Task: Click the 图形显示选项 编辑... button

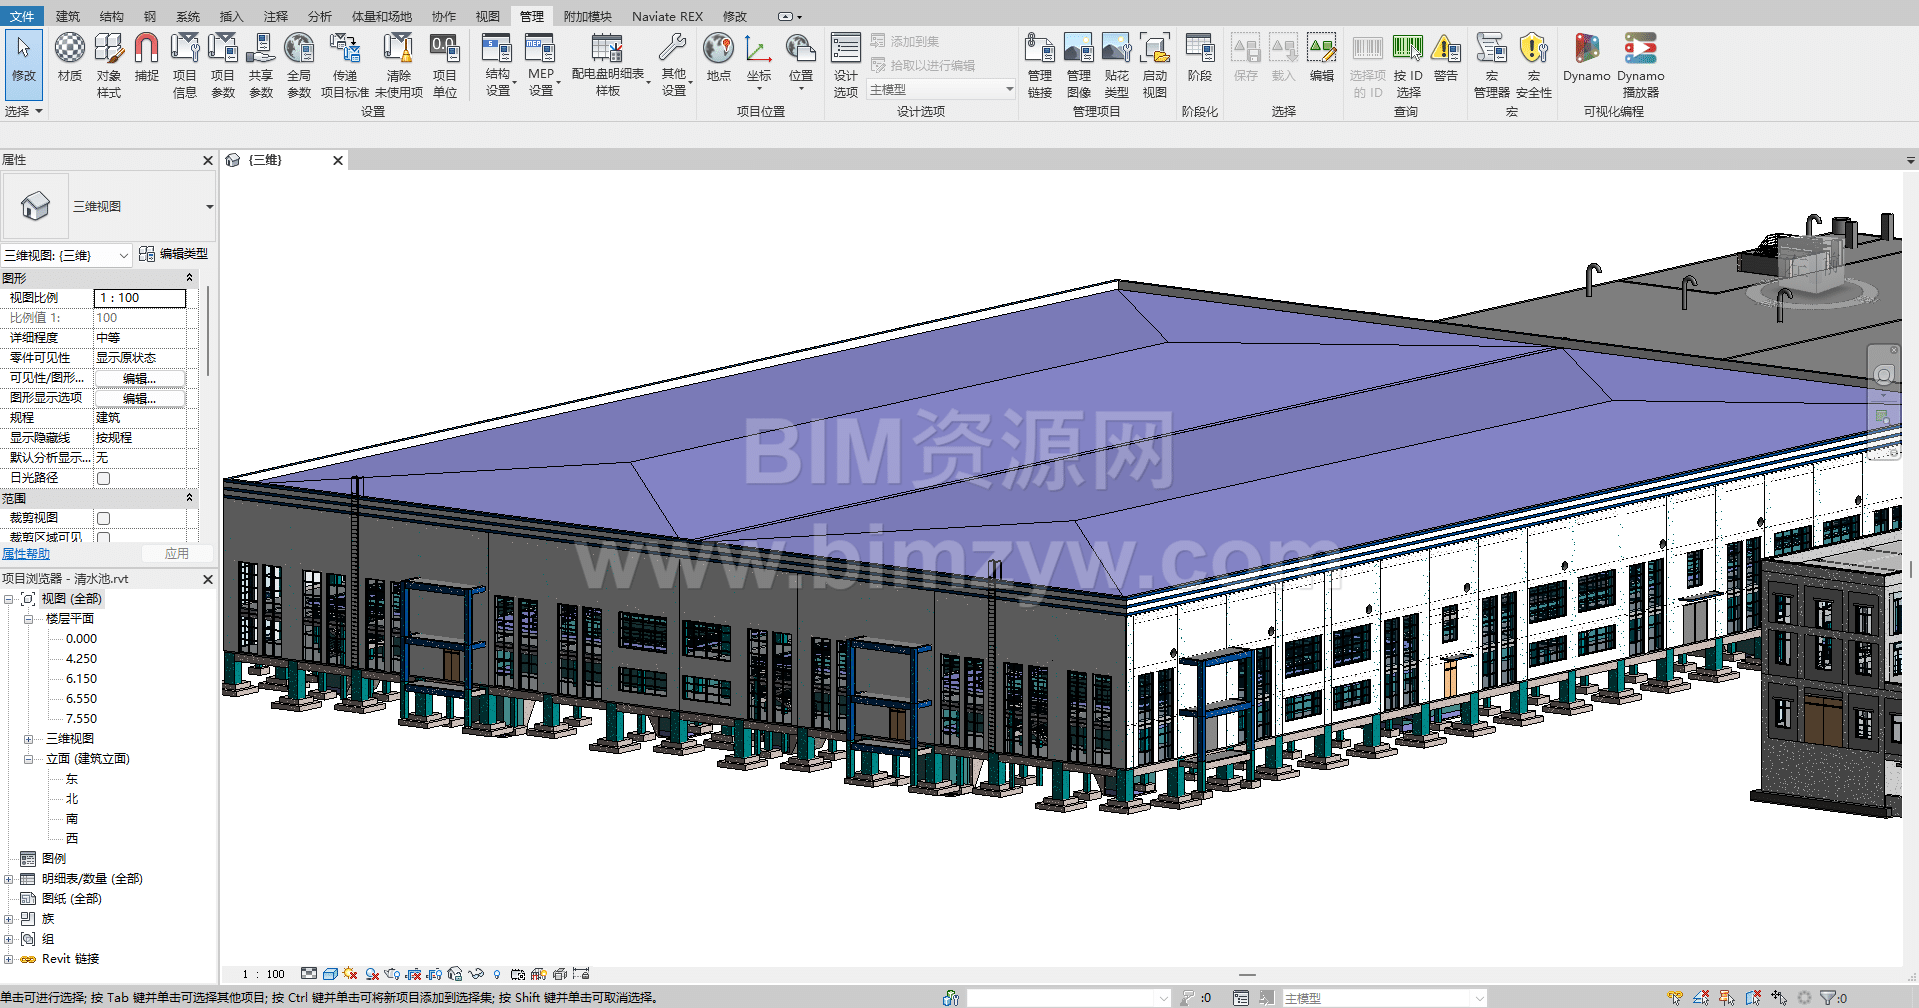Action: point(140,398)
